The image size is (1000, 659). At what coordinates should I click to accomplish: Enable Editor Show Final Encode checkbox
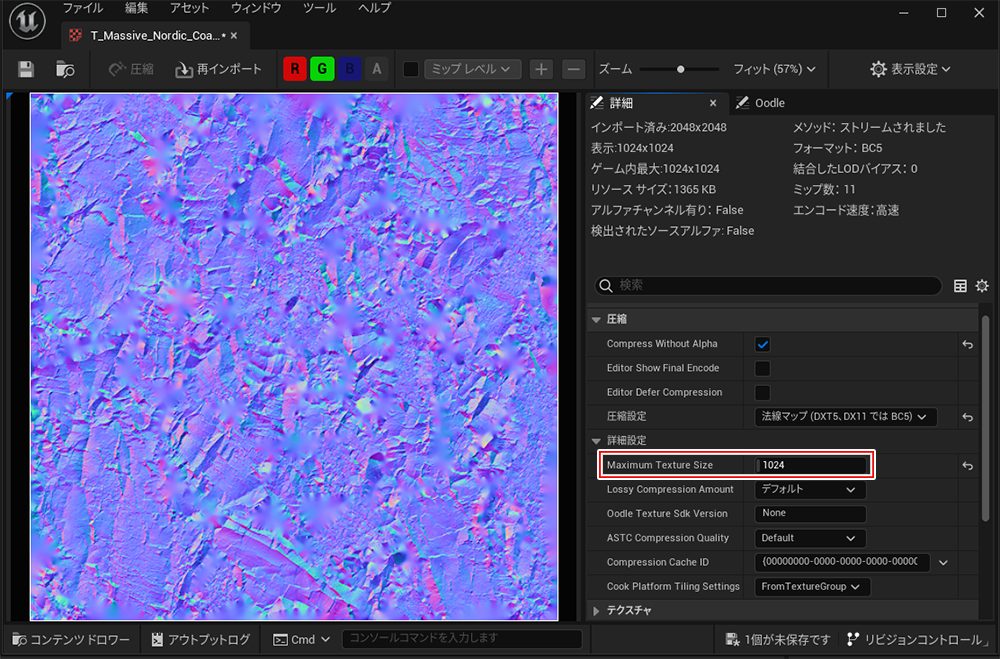763,368
